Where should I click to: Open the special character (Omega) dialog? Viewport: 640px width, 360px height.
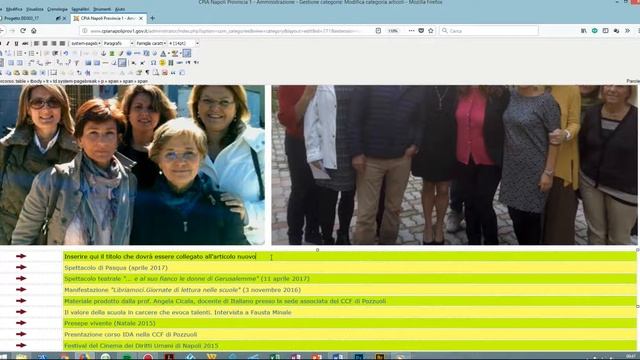coord(153,63)
